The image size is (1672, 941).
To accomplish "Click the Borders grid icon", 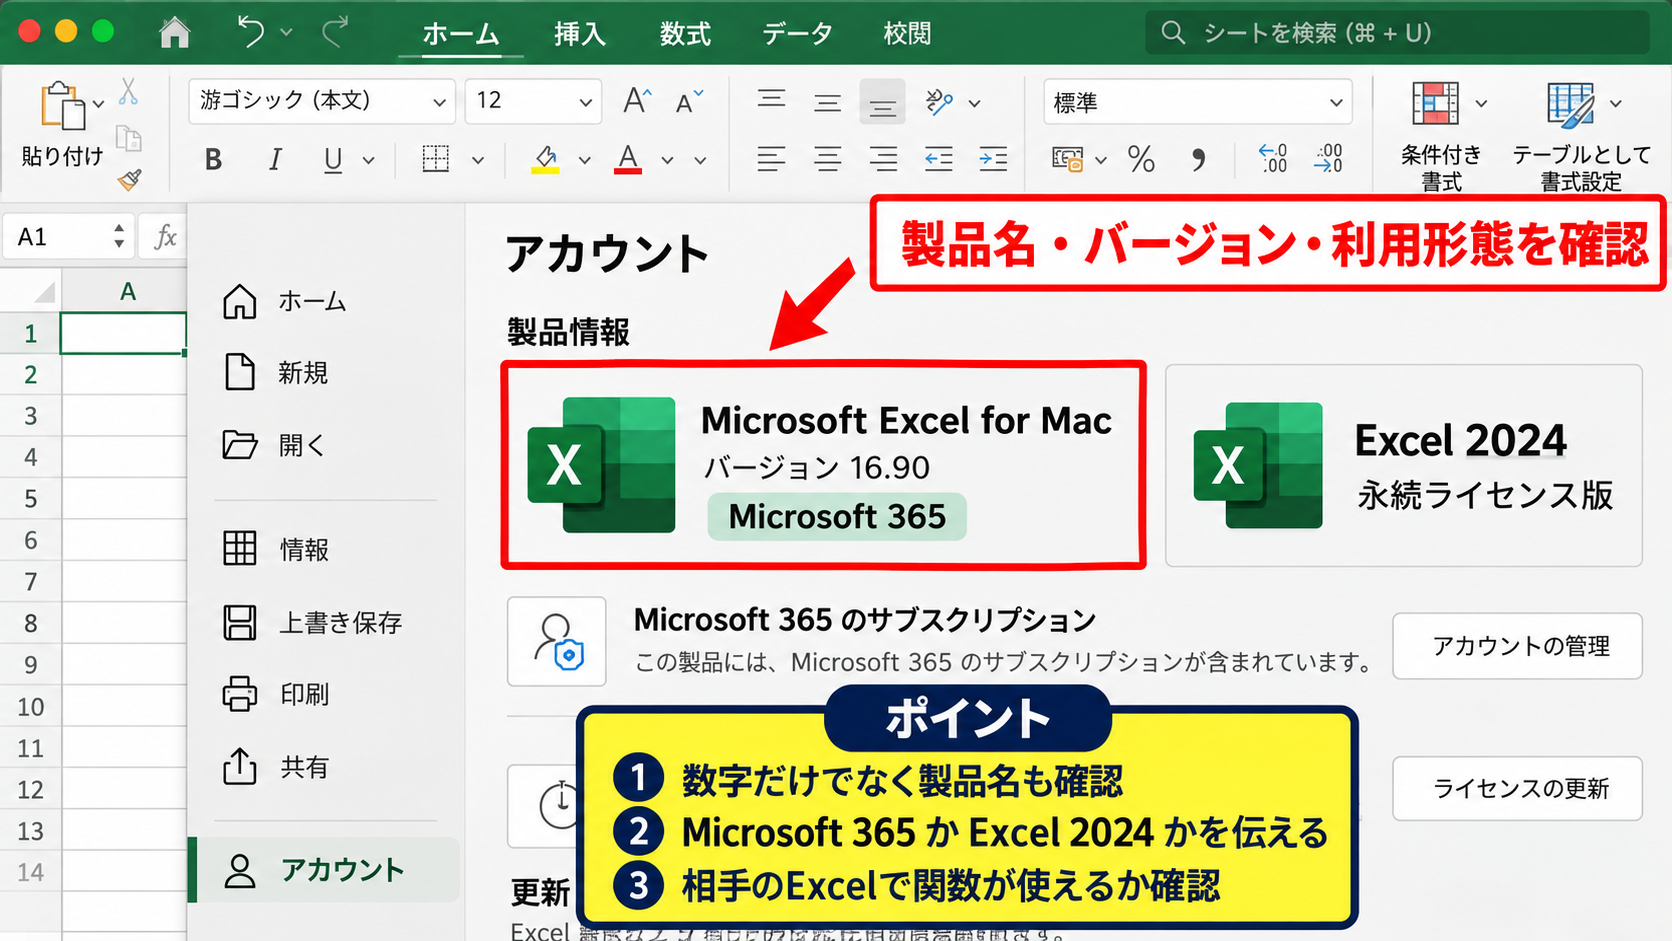I will [436, 159].
